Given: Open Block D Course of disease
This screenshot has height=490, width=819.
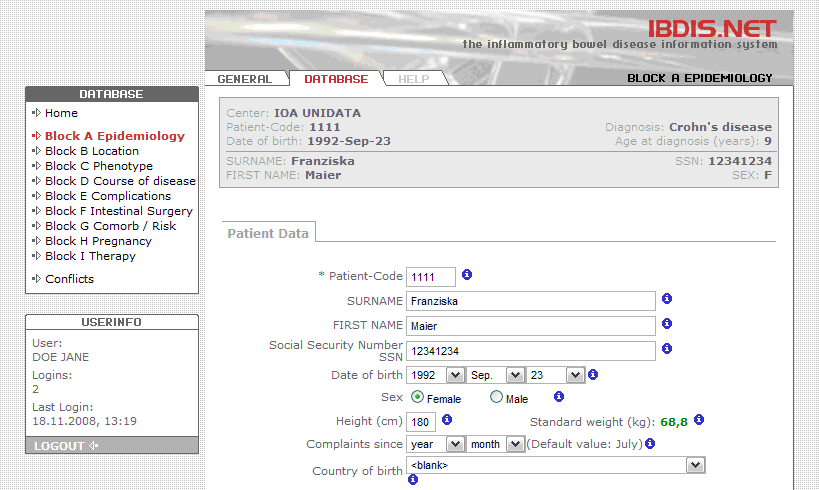Looking at the screenshot, I should click(x=120, y=181).
